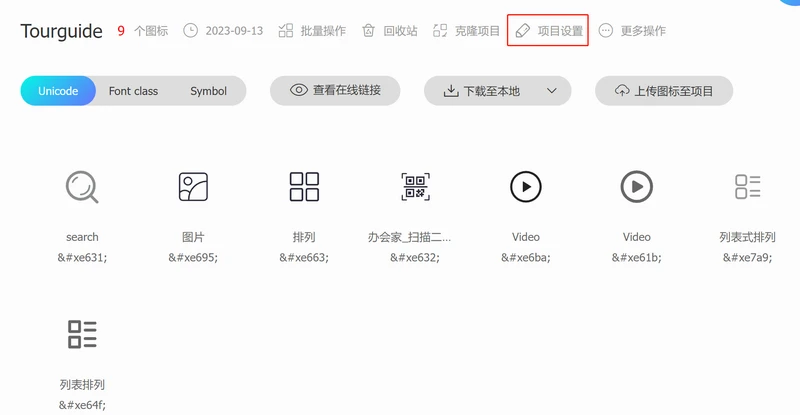This screenshot has height=415, width=800.
Task: Click the search magnifier icon
Action: point(82,187)
